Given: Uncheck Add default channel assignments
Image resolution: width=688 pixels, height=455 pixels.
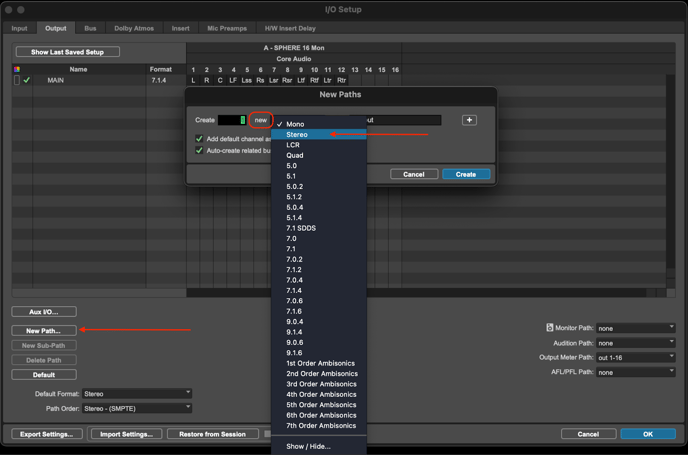Looking at the screenshot, I should (199, 139).
